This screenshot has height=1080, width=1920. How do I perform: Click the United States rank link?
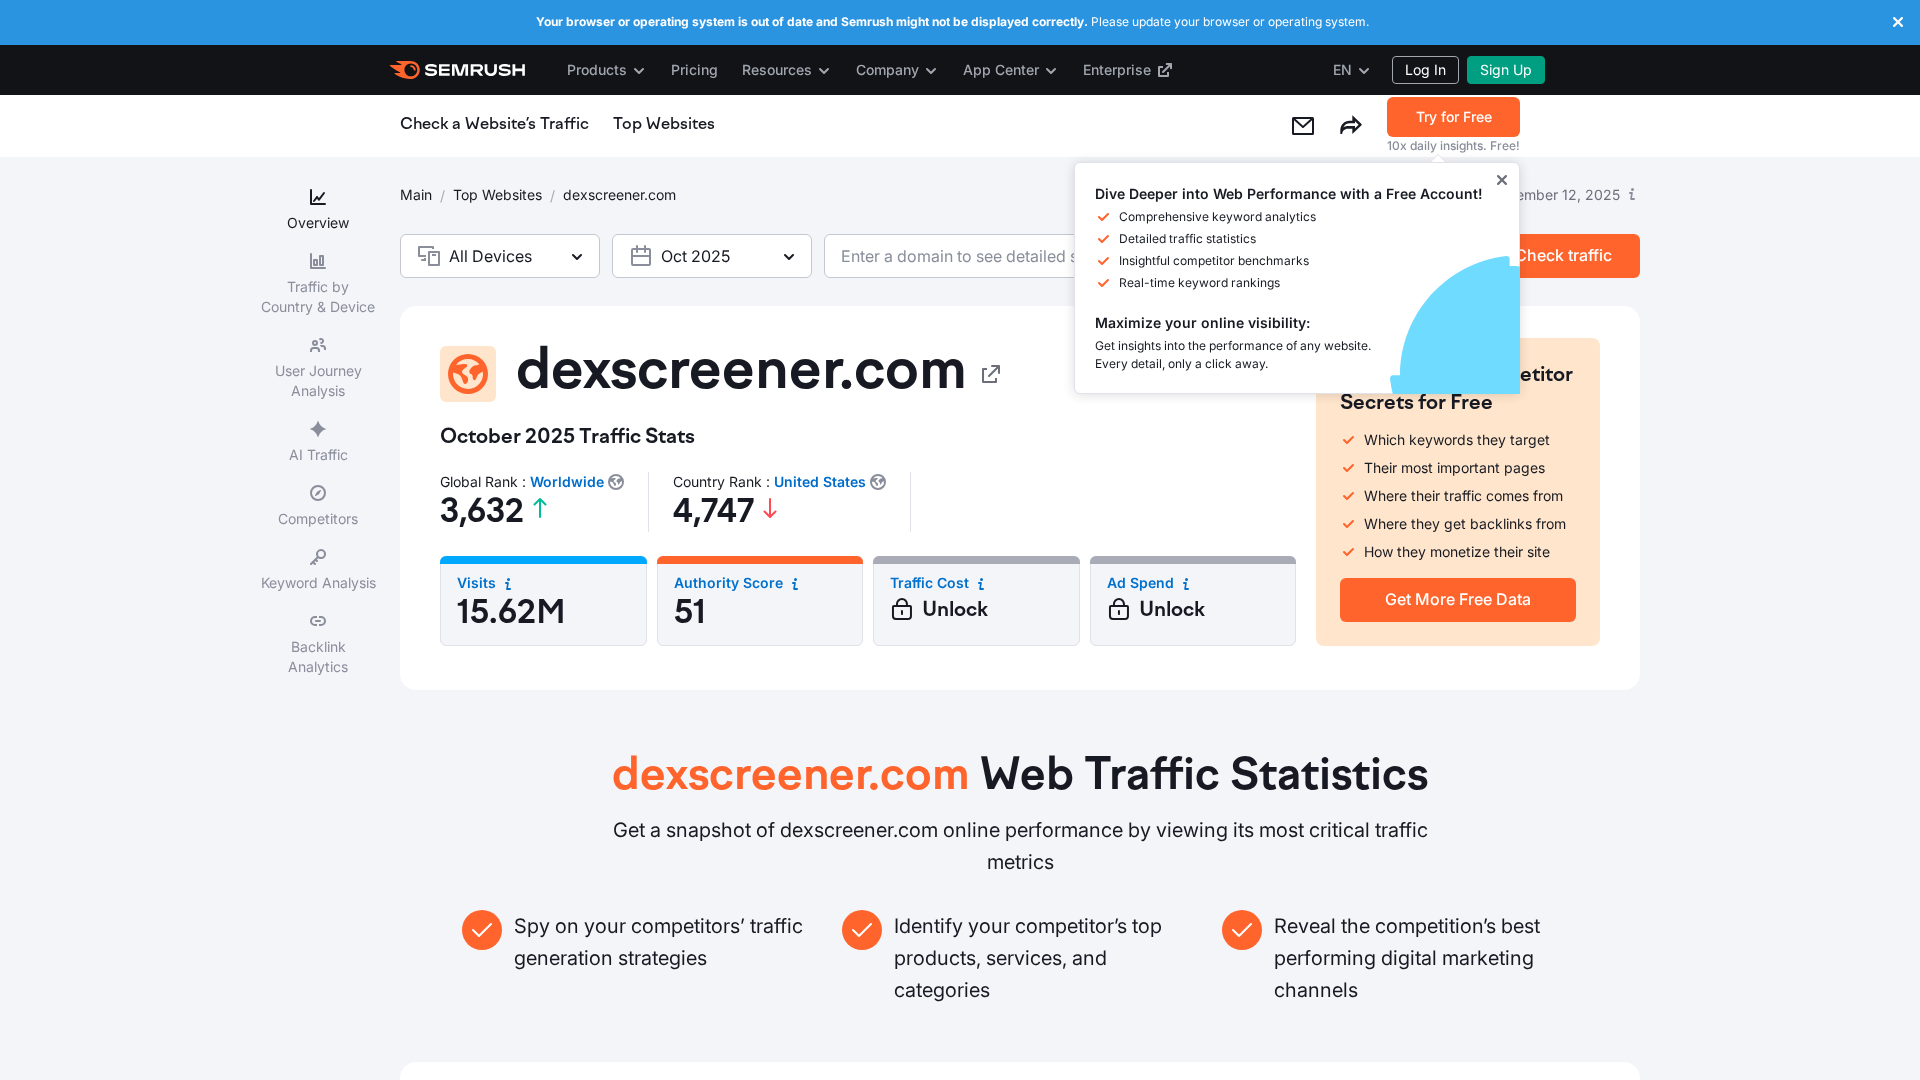[x=820, y=482]
